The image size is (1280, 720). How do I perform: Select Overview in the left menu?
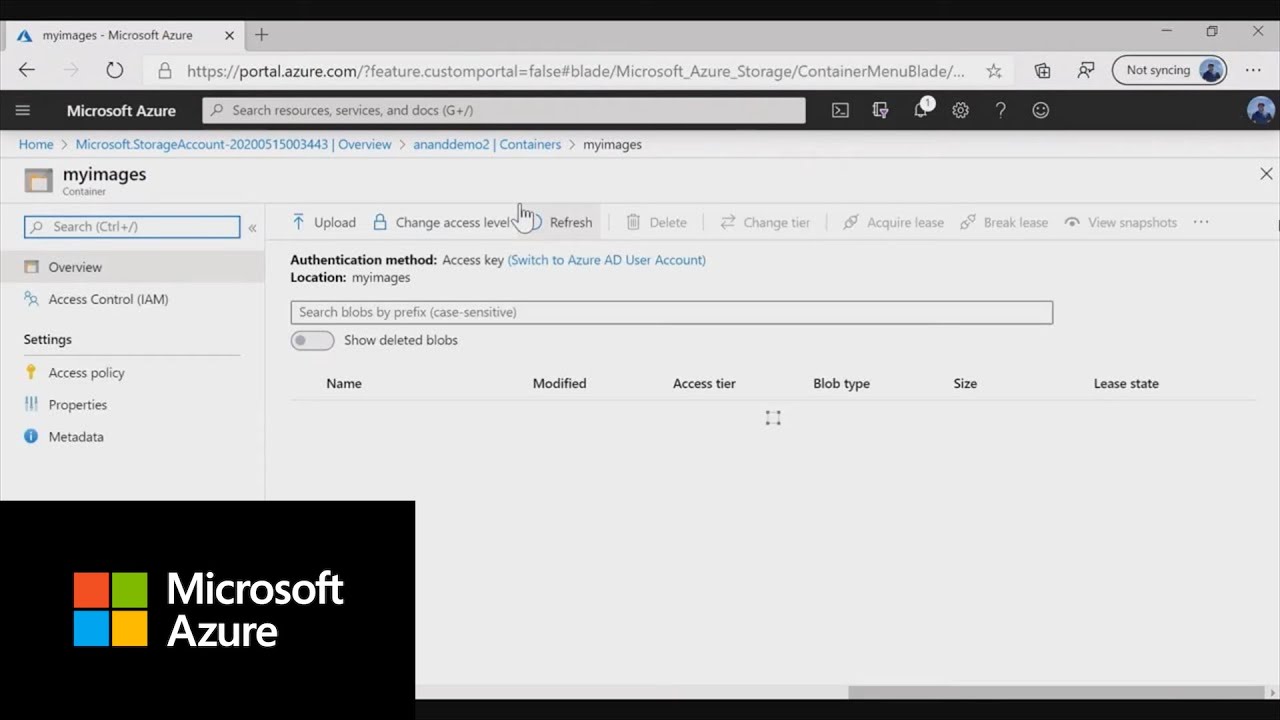point(132,267)
